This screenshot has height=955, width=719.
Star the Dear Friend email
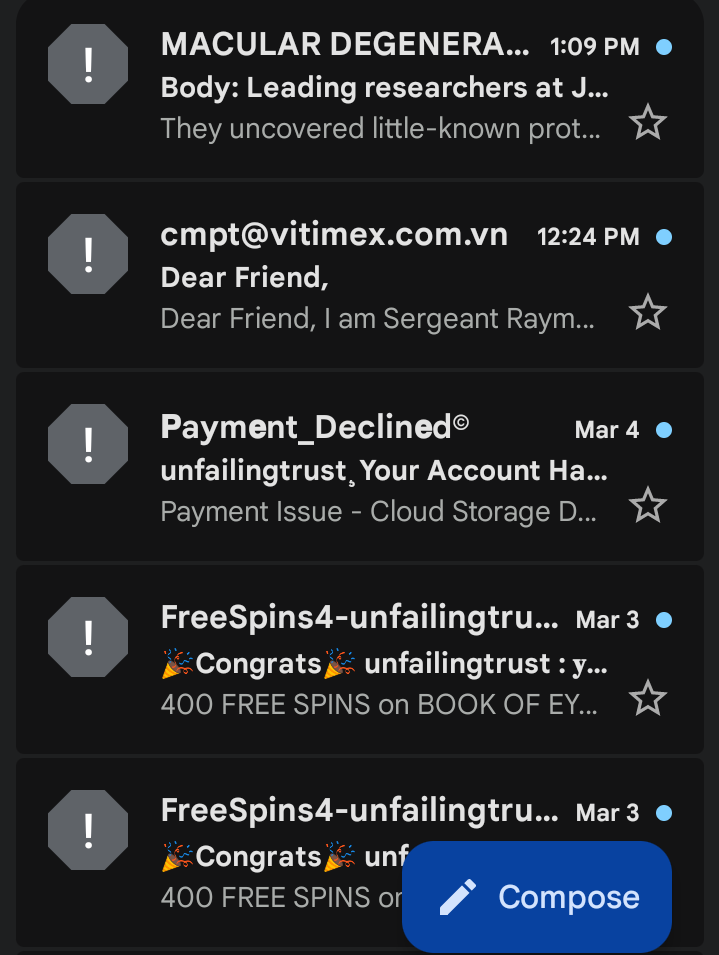pyautogui.click(x=648, y=313)
